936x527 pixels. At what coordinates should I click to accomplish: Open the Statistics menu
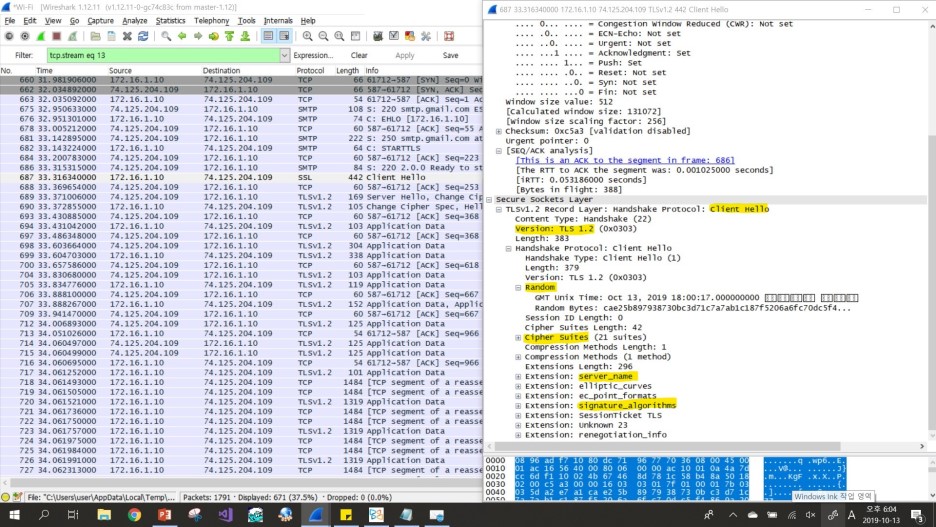coord(171,20)
